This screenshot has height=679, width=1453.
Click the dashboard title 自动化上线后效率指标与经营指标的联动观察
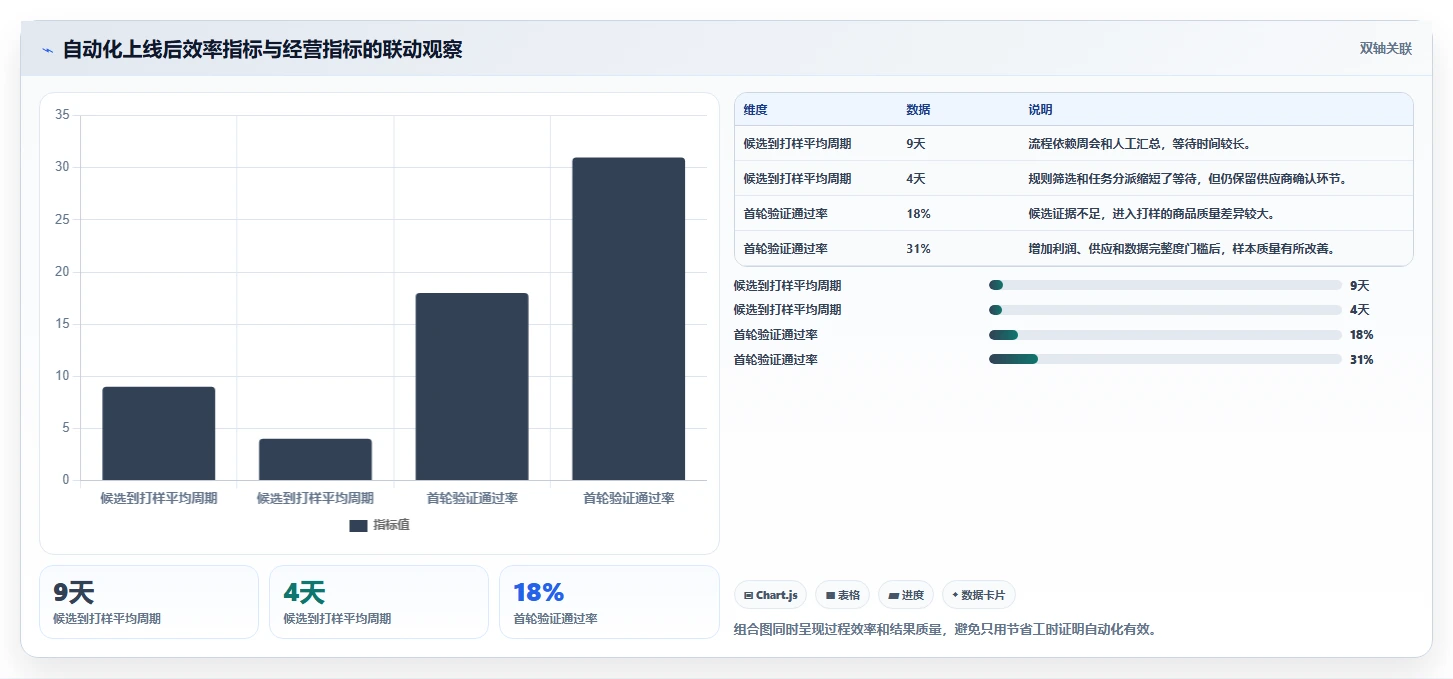pyautogui.click(x=262, y=50)
